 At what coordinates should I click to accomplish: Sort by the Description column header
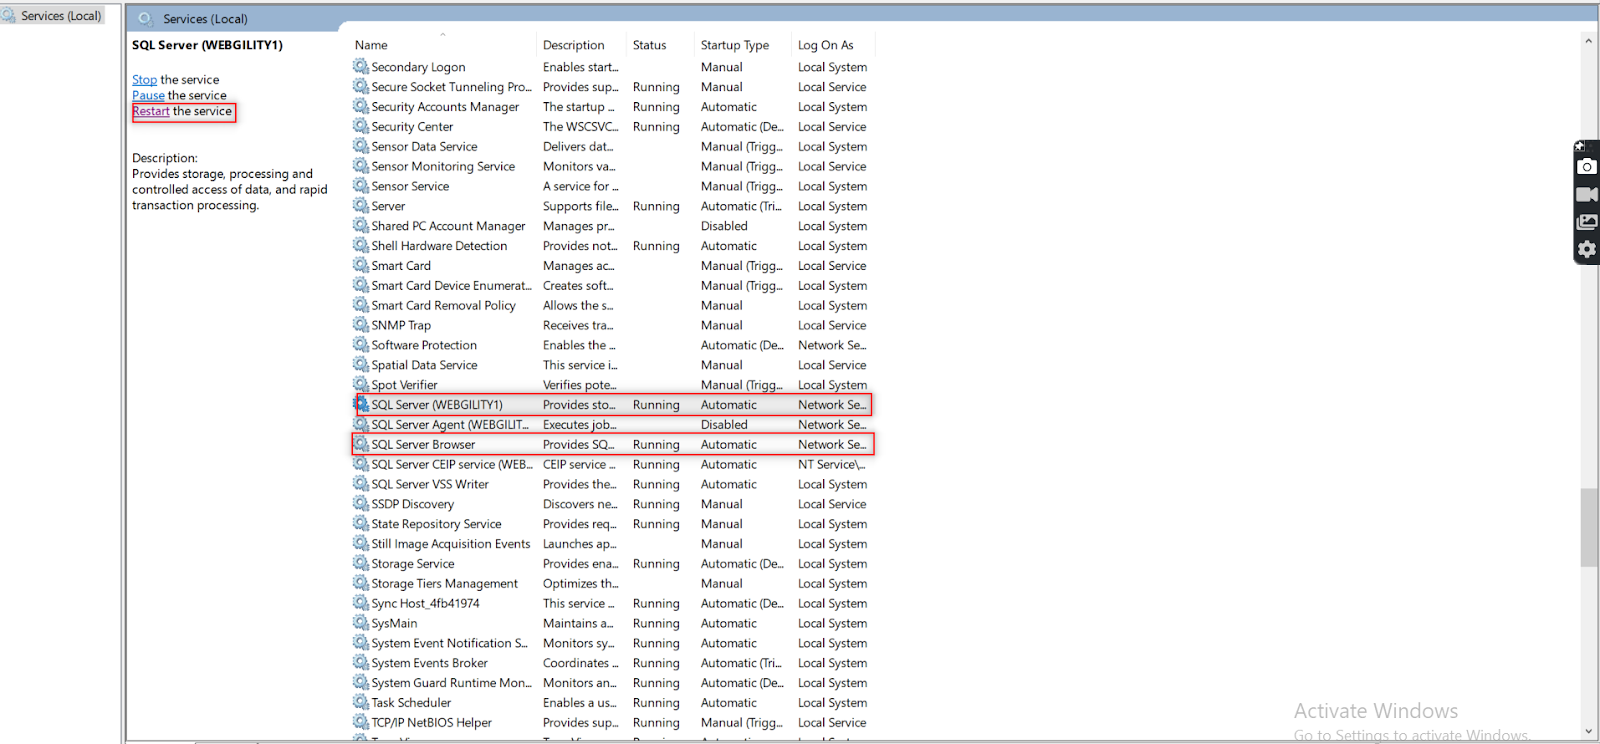click(573, 45)
